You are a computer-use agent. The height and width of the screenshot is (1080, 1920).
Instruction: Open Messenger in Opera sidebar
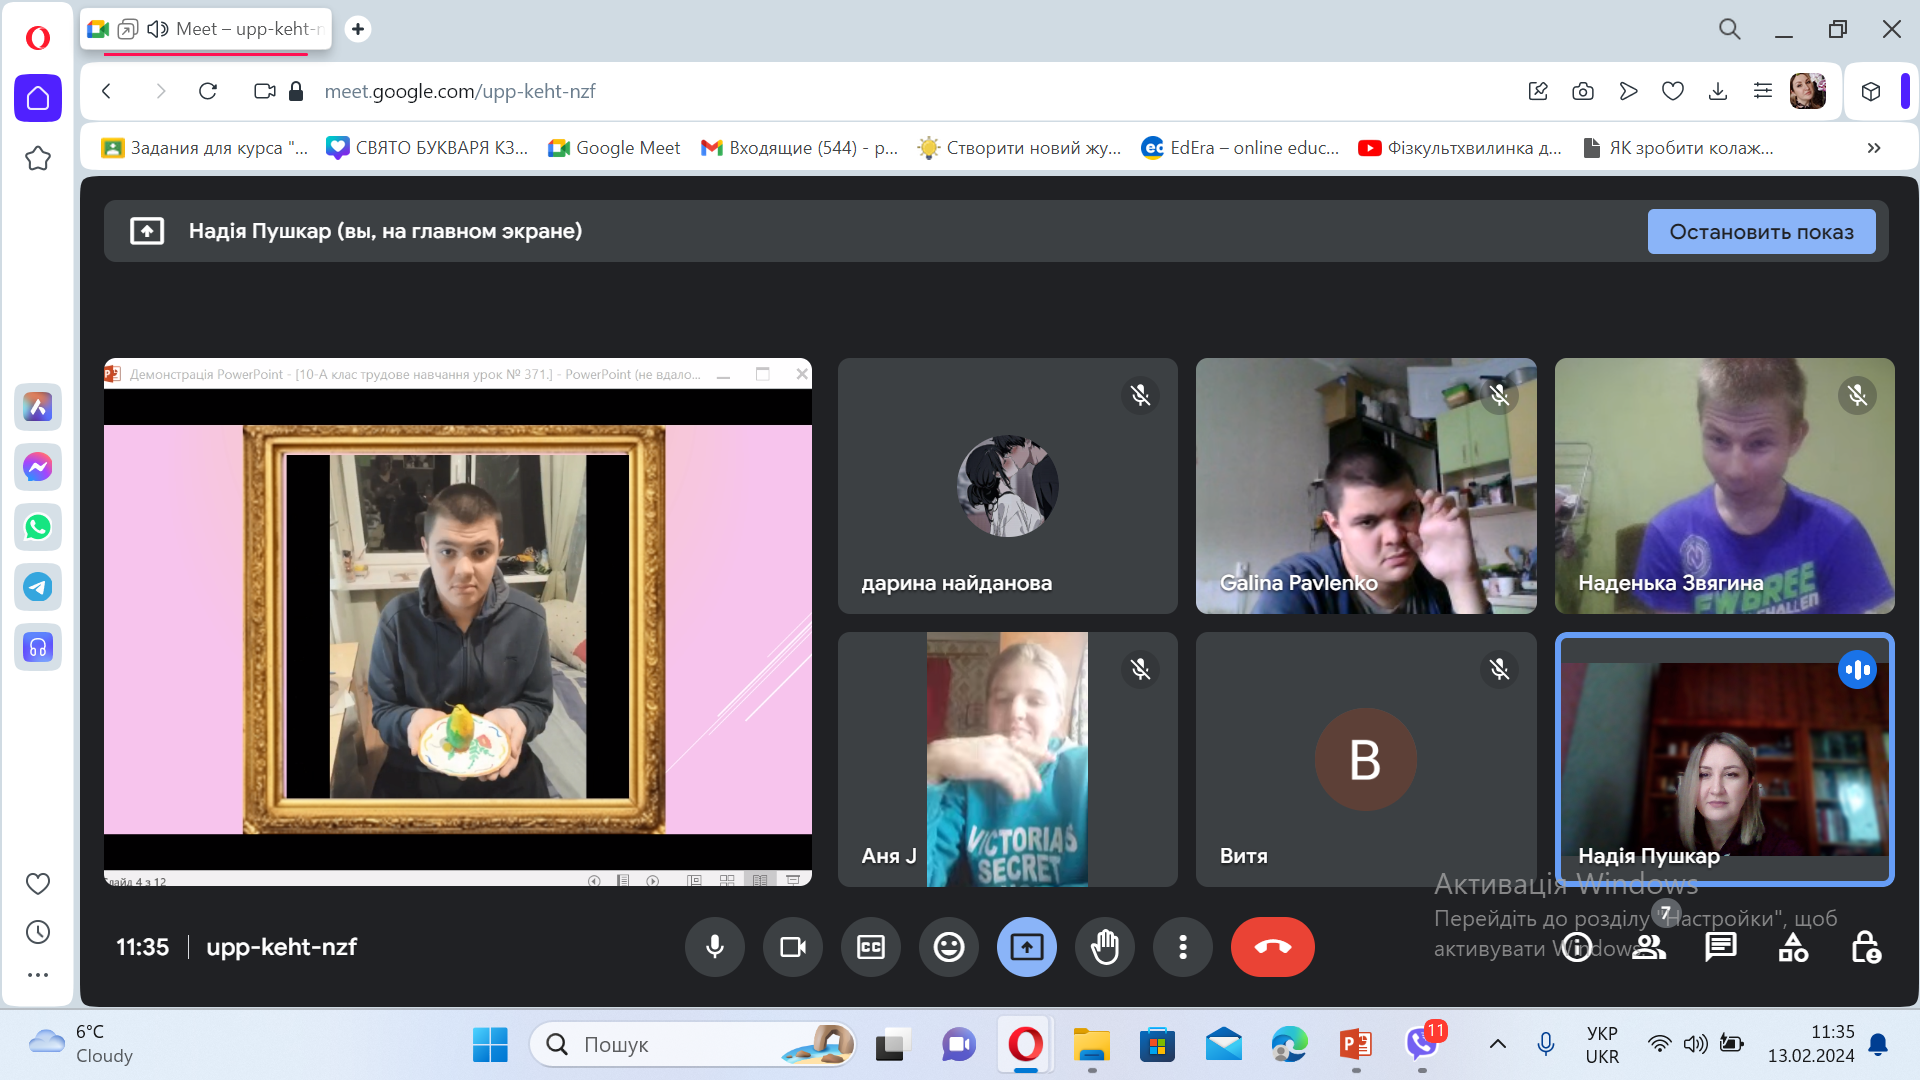(x=38, y=467)
